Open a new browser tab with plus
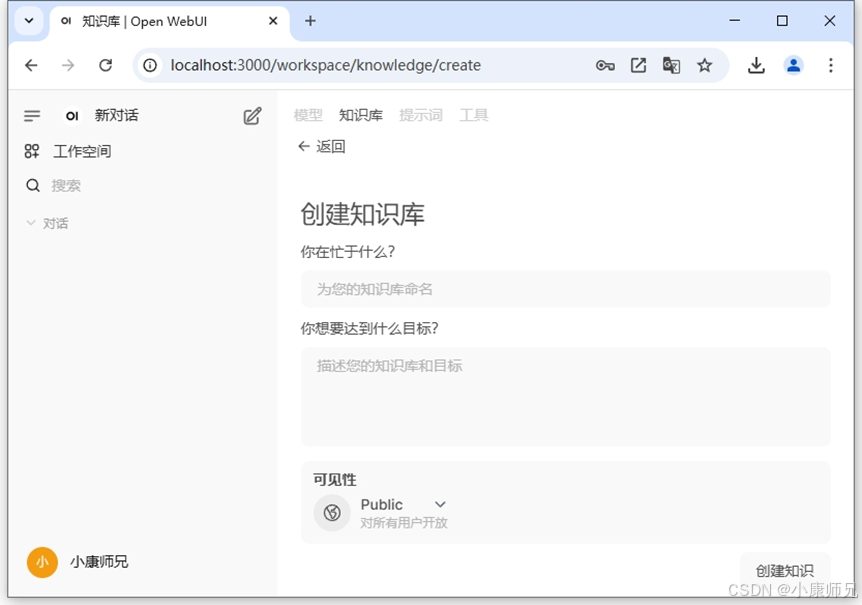 click(310, 21)
